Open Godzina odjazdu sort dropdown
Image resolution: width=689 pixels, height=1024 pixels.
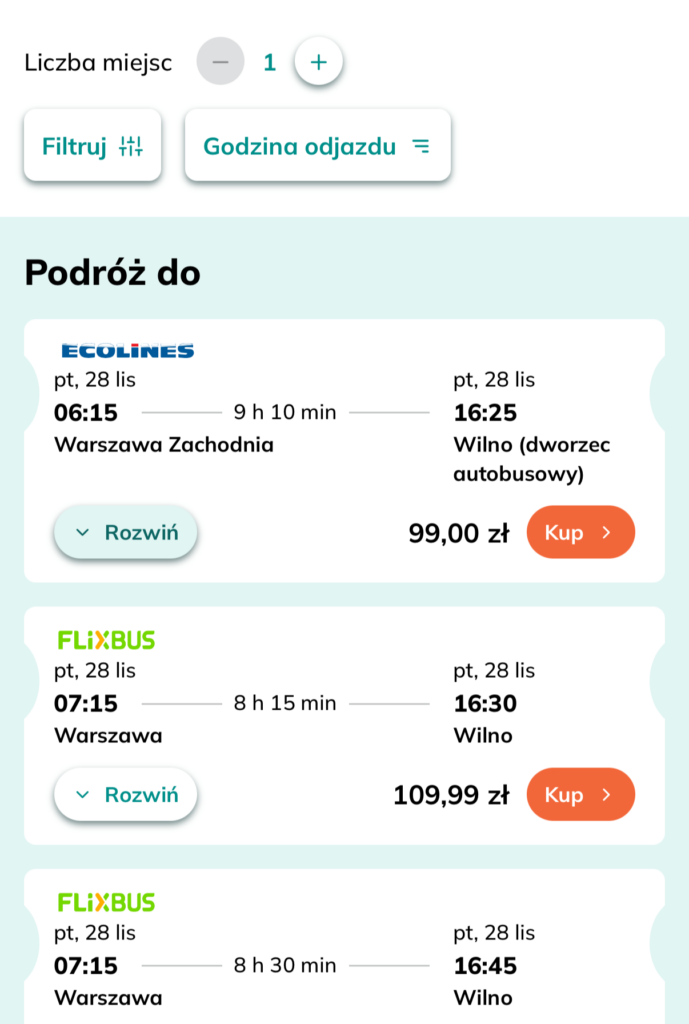[x=317, y=146]
